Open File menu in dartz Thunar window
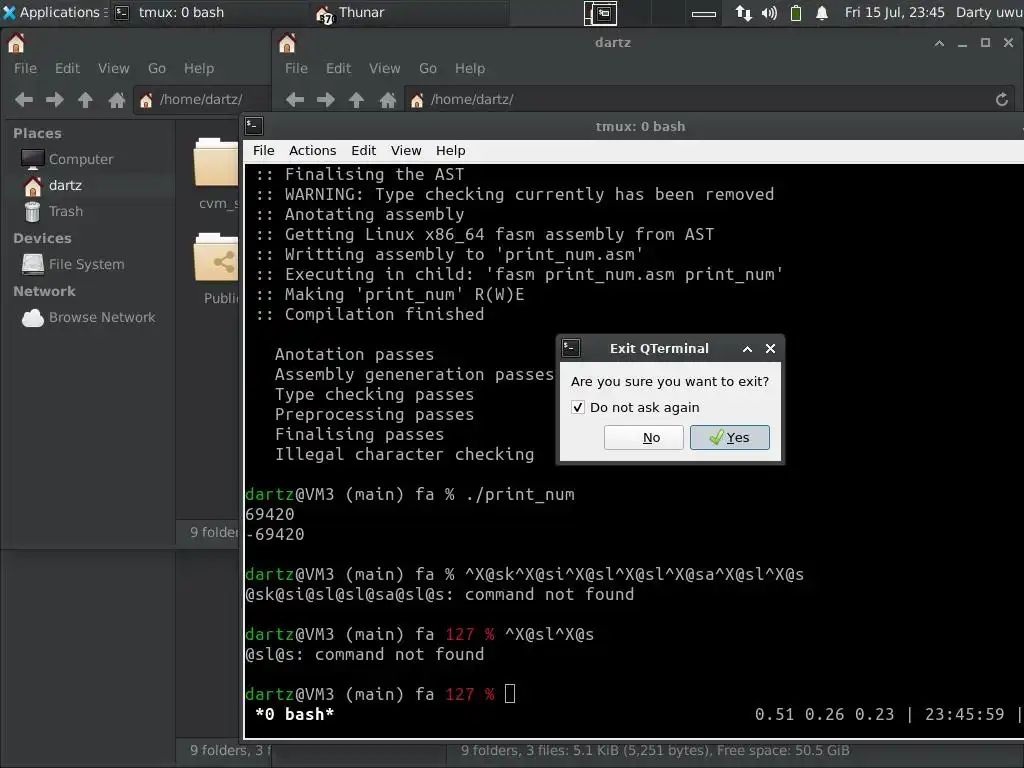The height and width of the screenshot is (768, 1024). click(296, 69)
